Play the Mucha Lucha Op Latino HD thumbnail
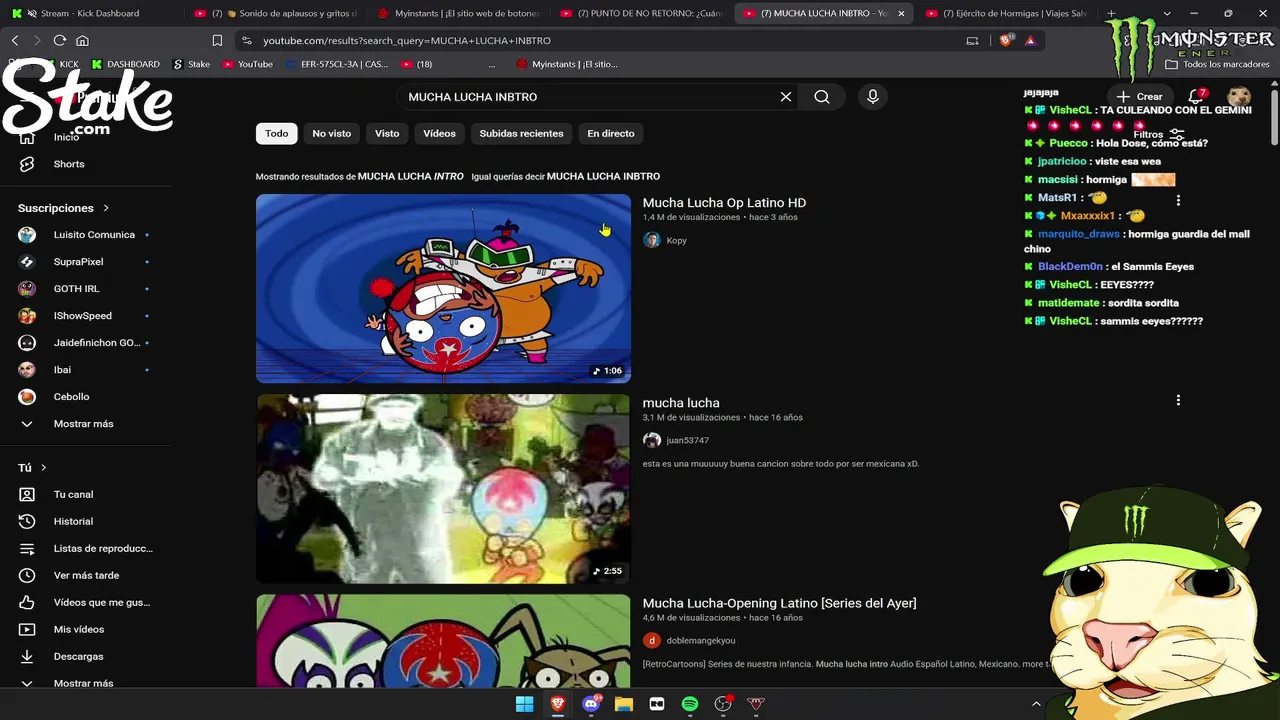This screenshot has height=720, width=1280. (443, 288)
